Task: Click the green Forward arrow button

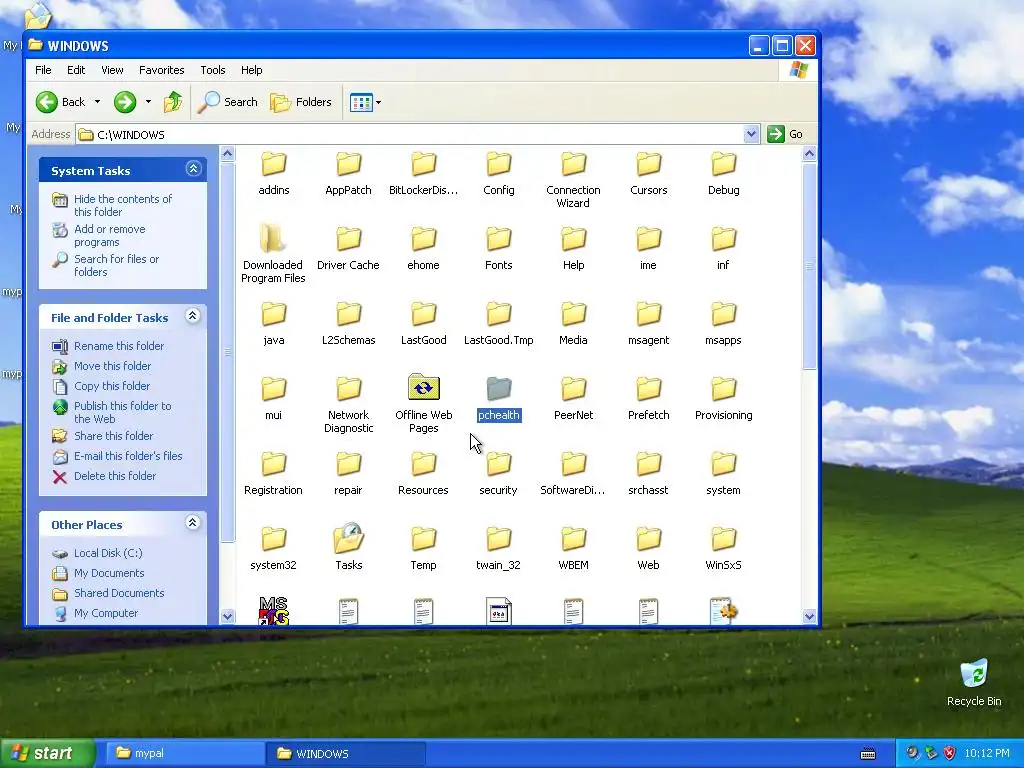Action: 125,102
